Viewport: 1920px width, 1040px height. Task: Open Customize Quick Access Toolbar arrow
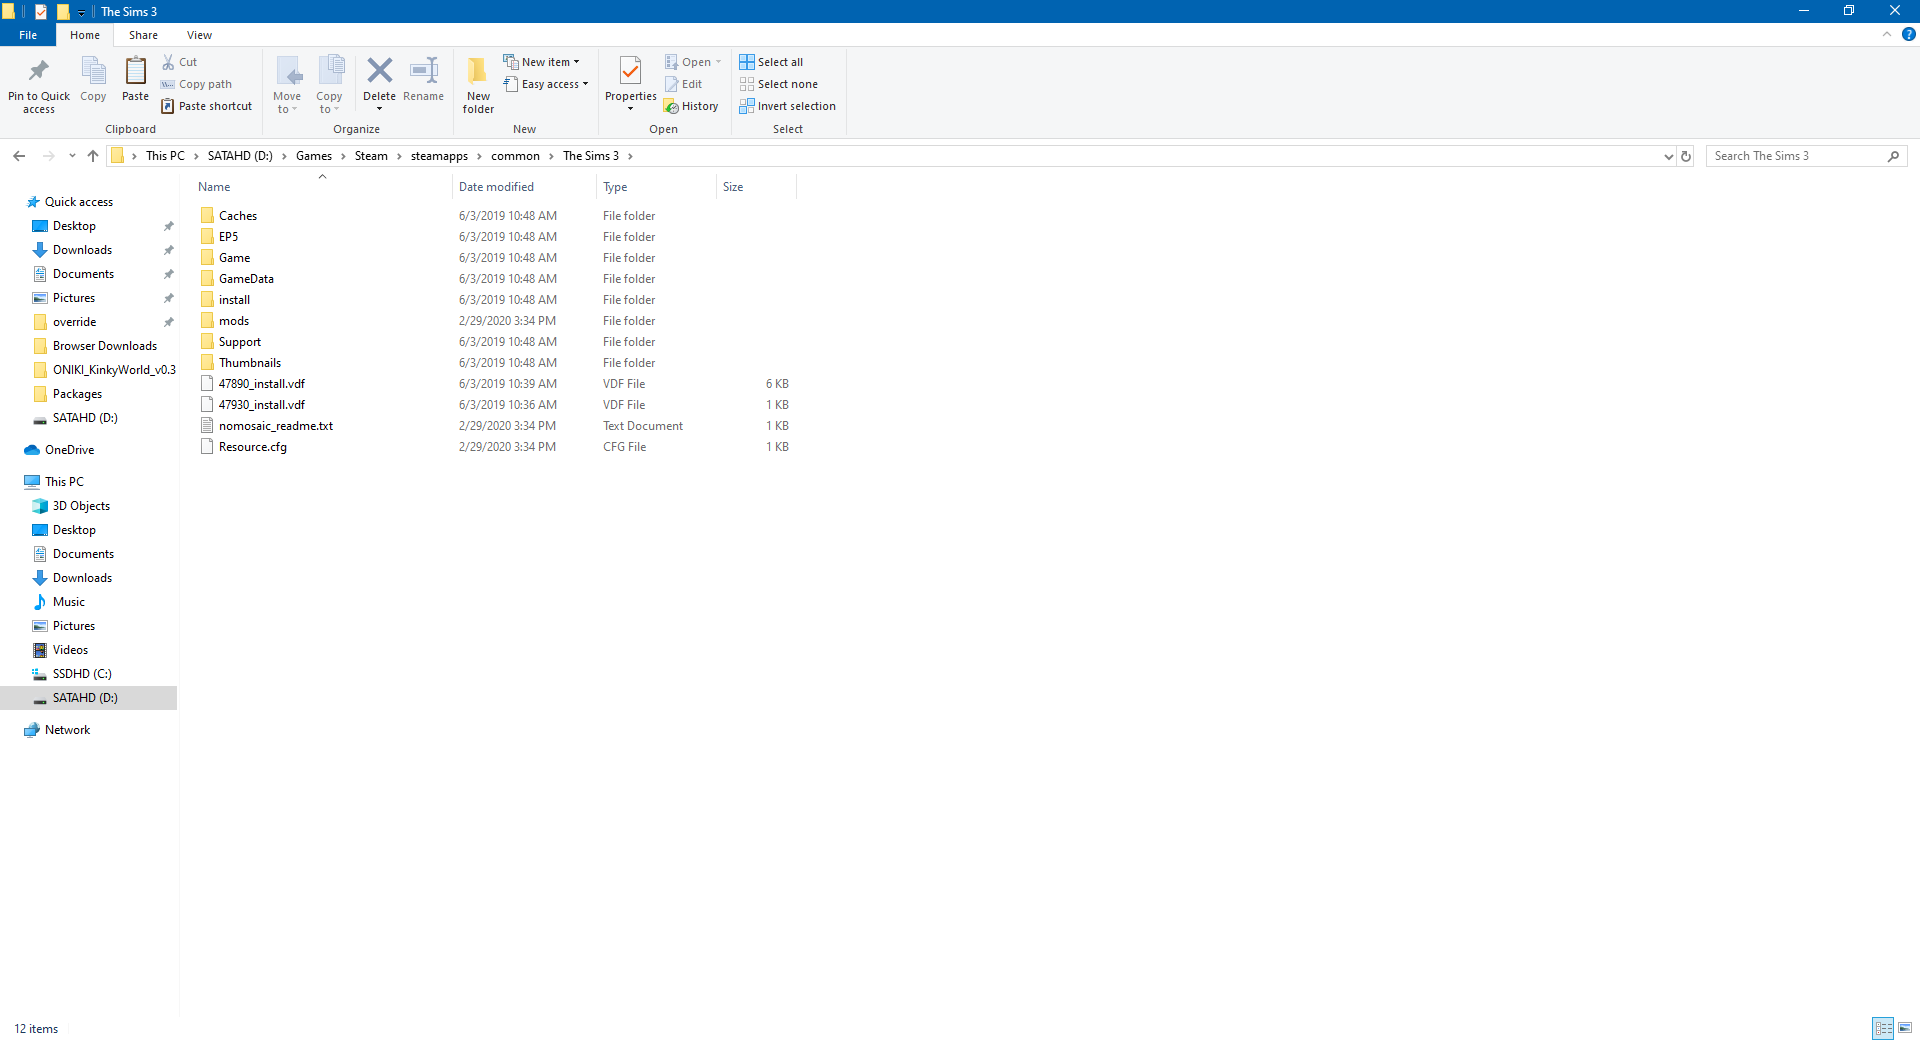pos(81,12)
